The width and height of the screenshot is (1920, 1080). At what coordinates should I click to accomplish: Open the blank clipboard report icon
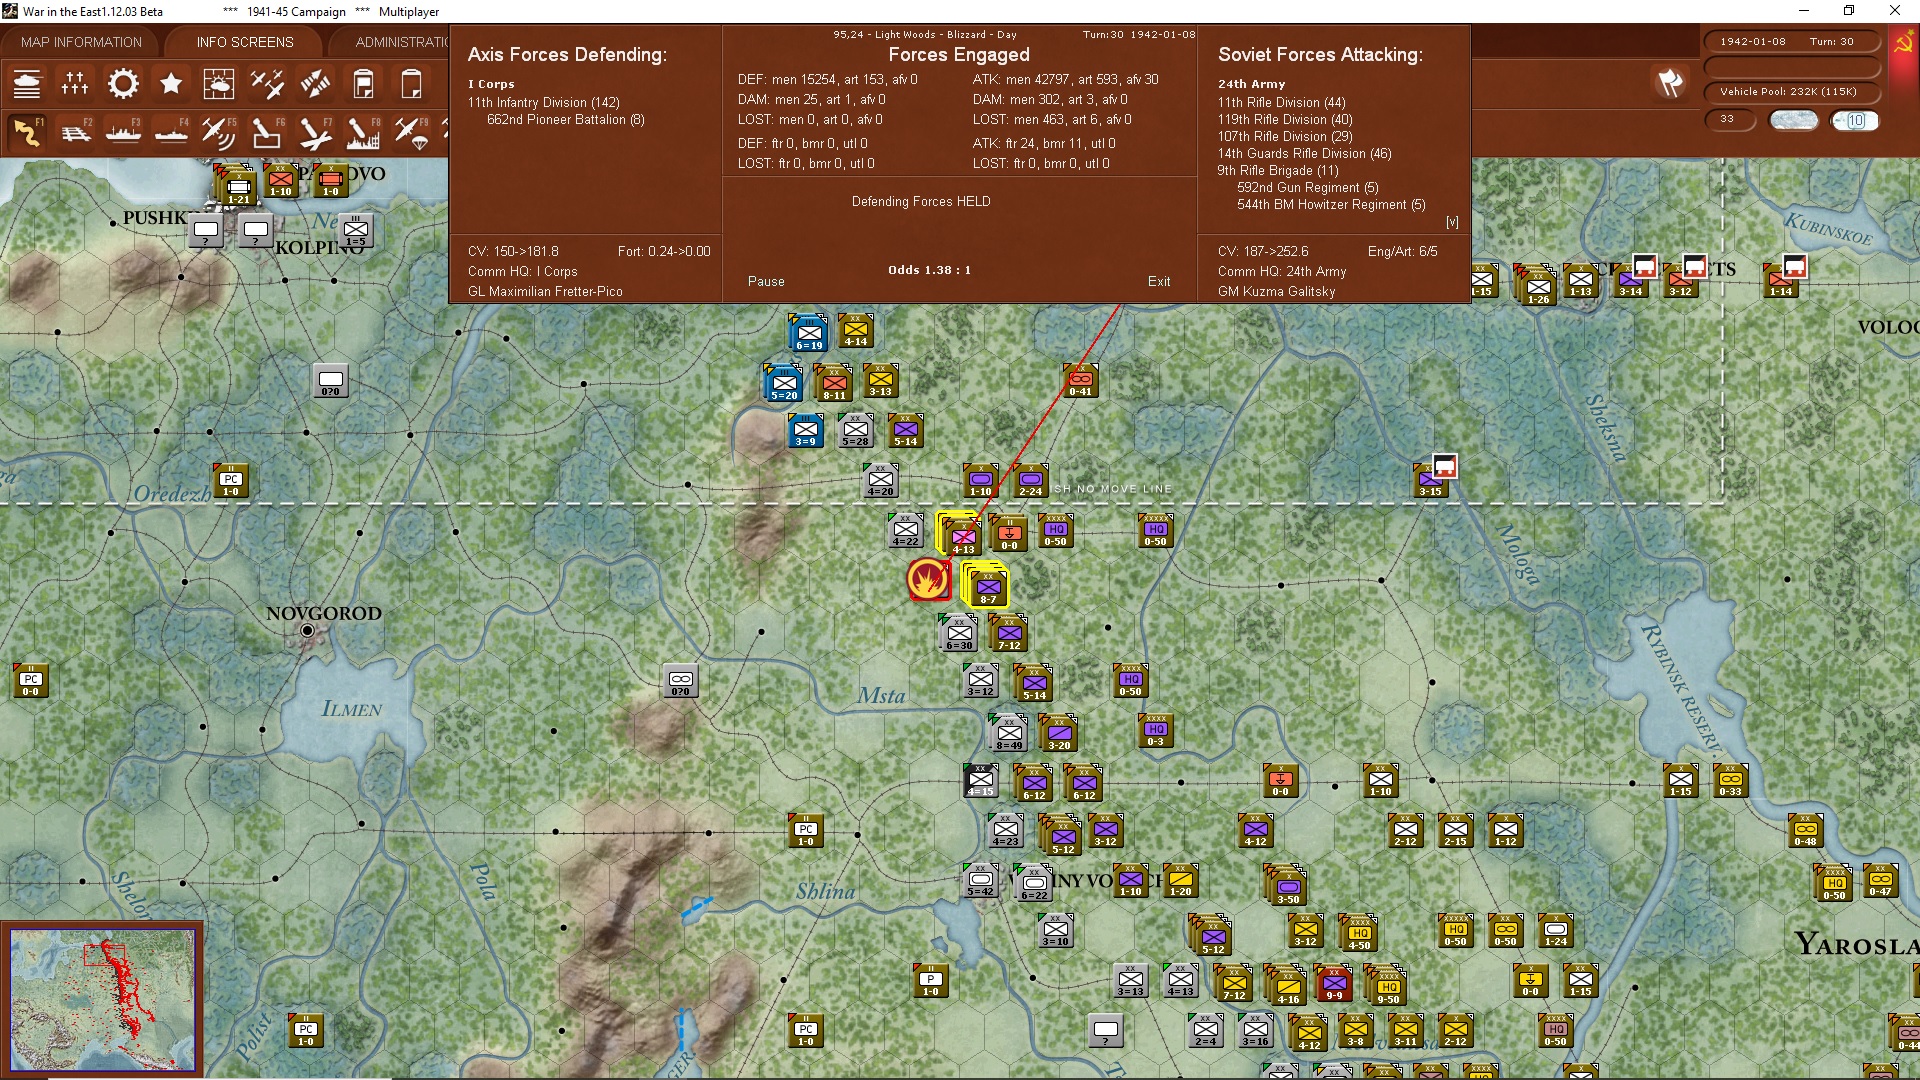411,84
